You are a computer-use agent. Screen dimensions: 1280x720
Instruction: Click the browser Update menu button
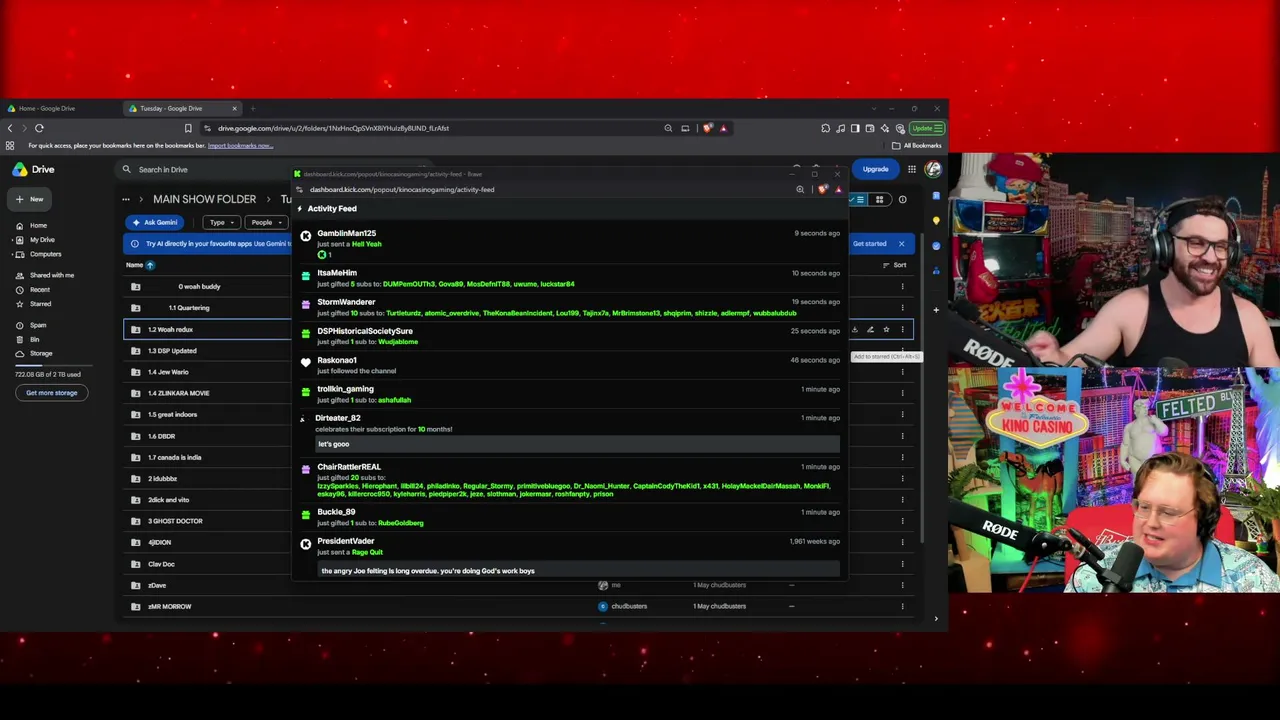pos(927,128)
